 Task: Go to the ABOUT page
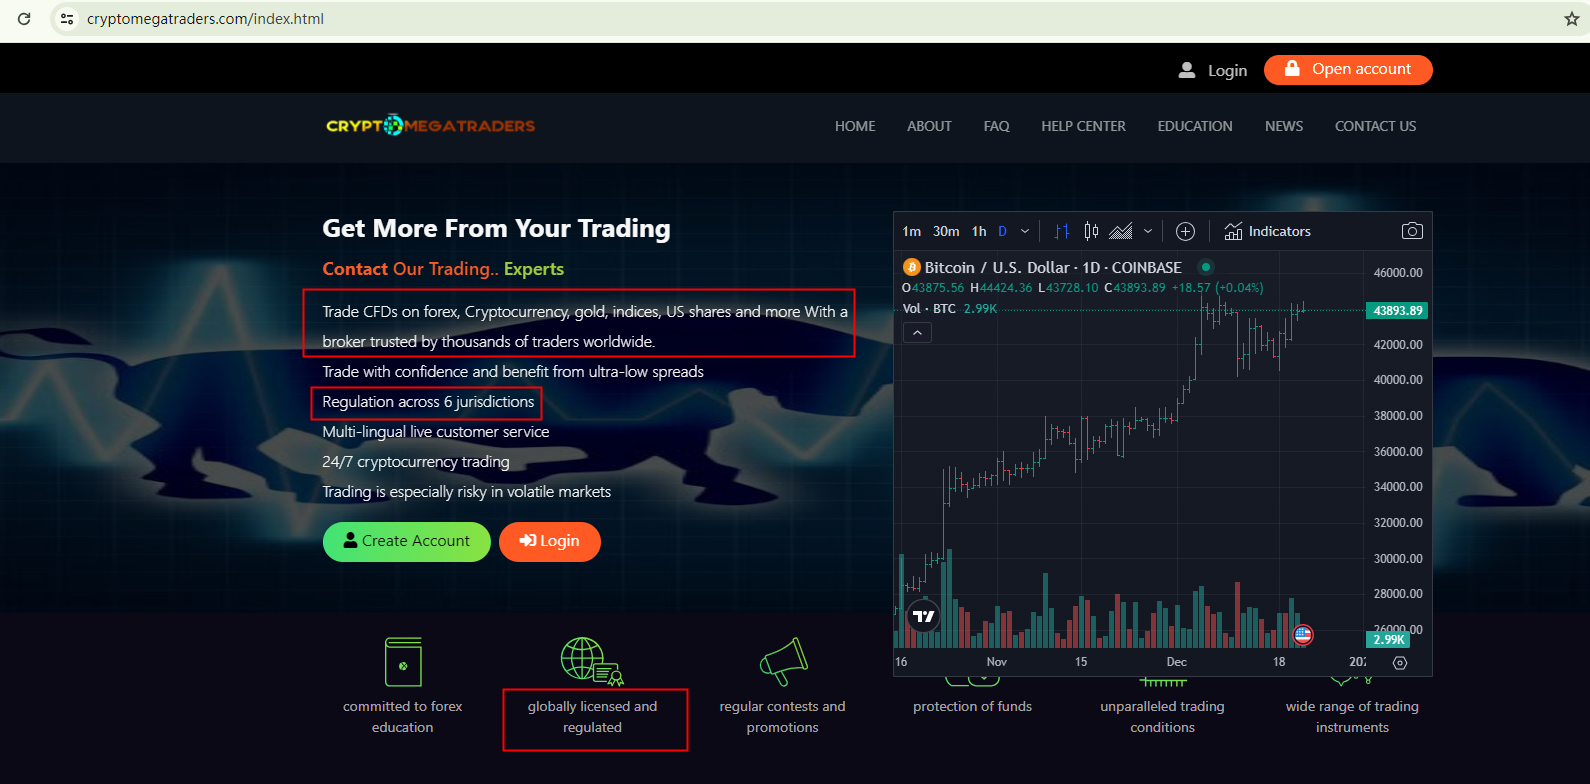[x=929, y=126]
